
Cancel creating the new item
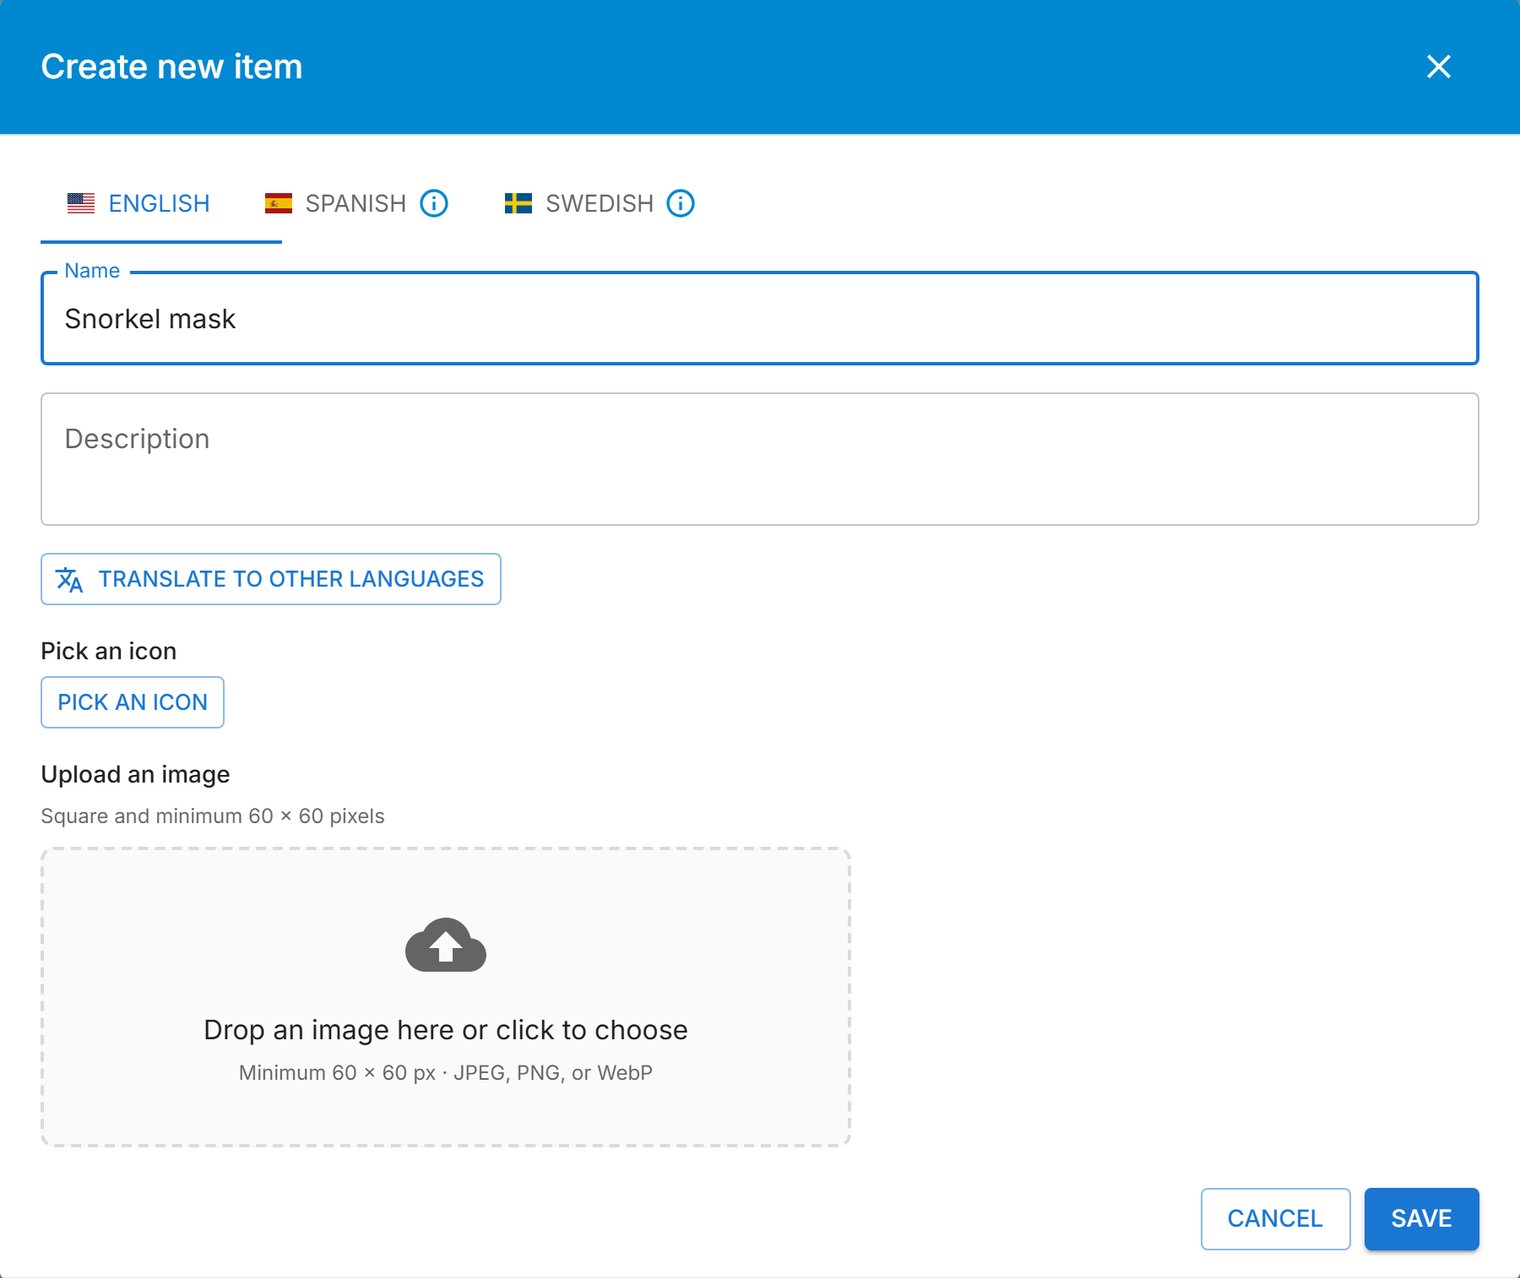click(x=1275, y=1218)
